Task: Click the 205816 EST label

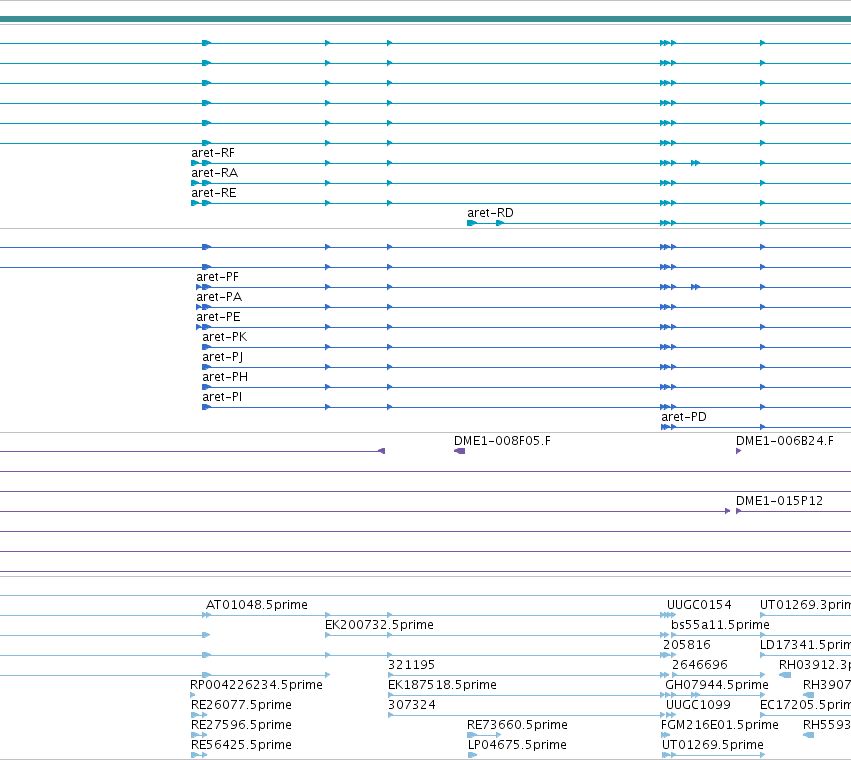Action: [687, 645]
